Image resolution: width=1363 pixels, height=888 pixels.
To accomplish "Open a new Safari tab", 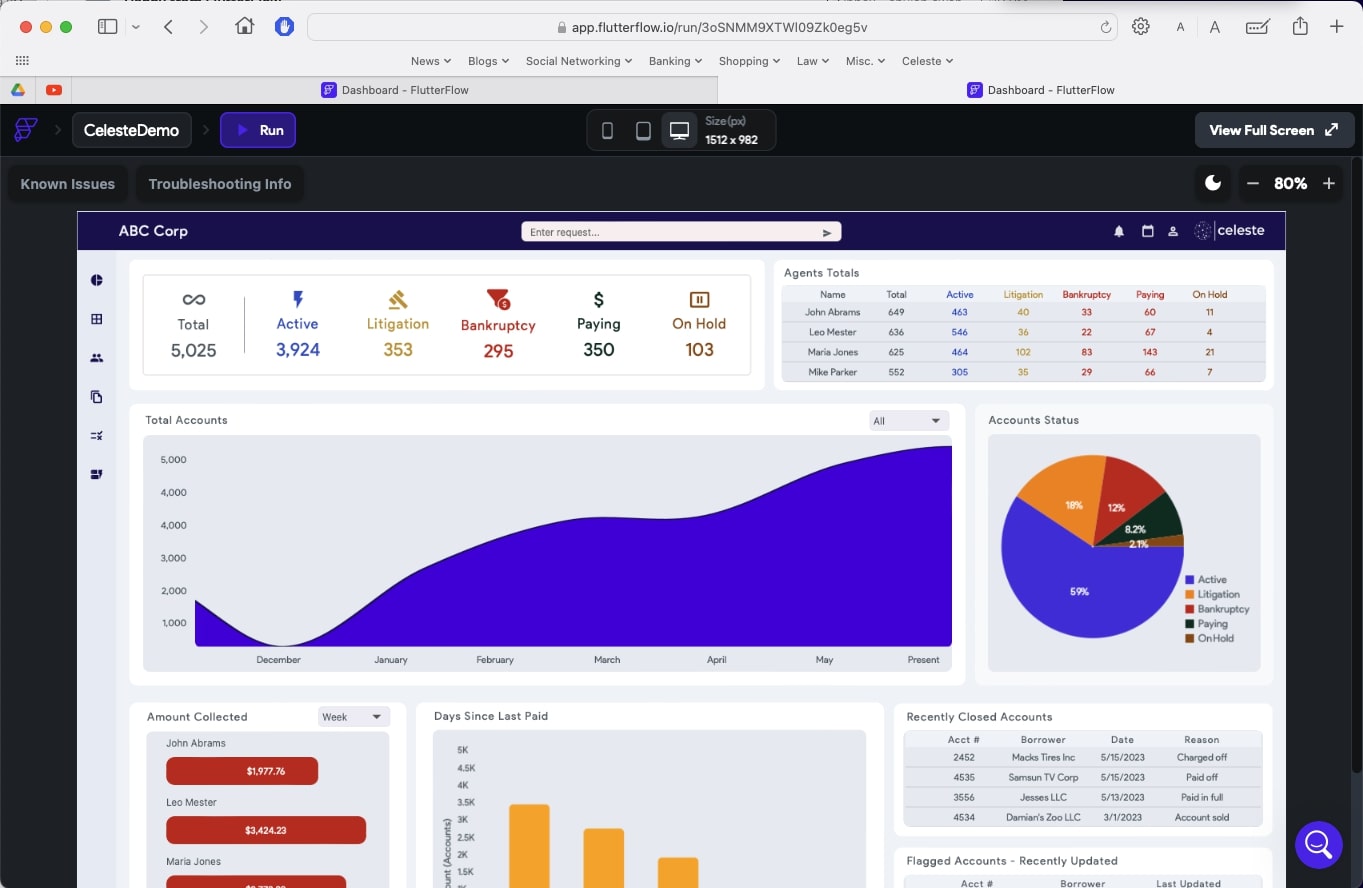I will tap(1337, 27).
